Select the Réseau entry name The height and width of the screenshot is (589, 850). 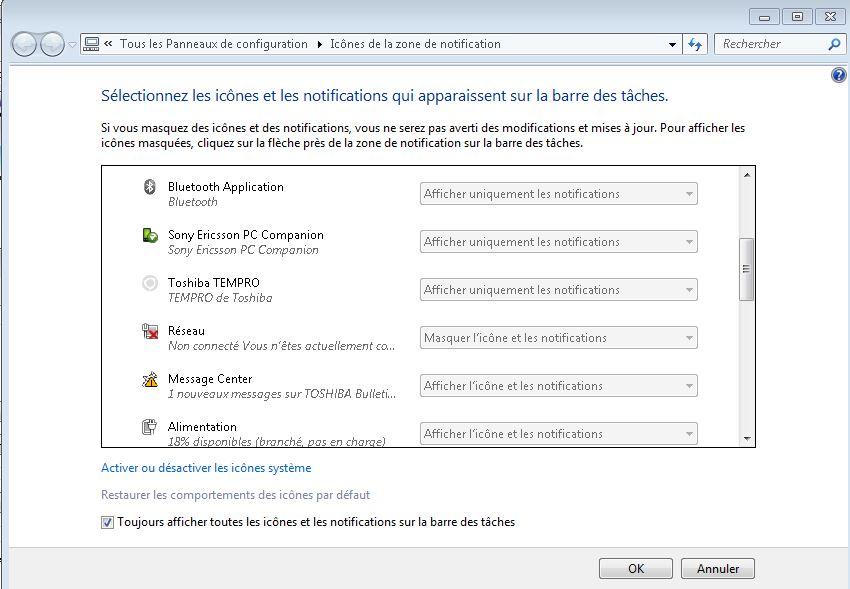click(x=186, y=331)
